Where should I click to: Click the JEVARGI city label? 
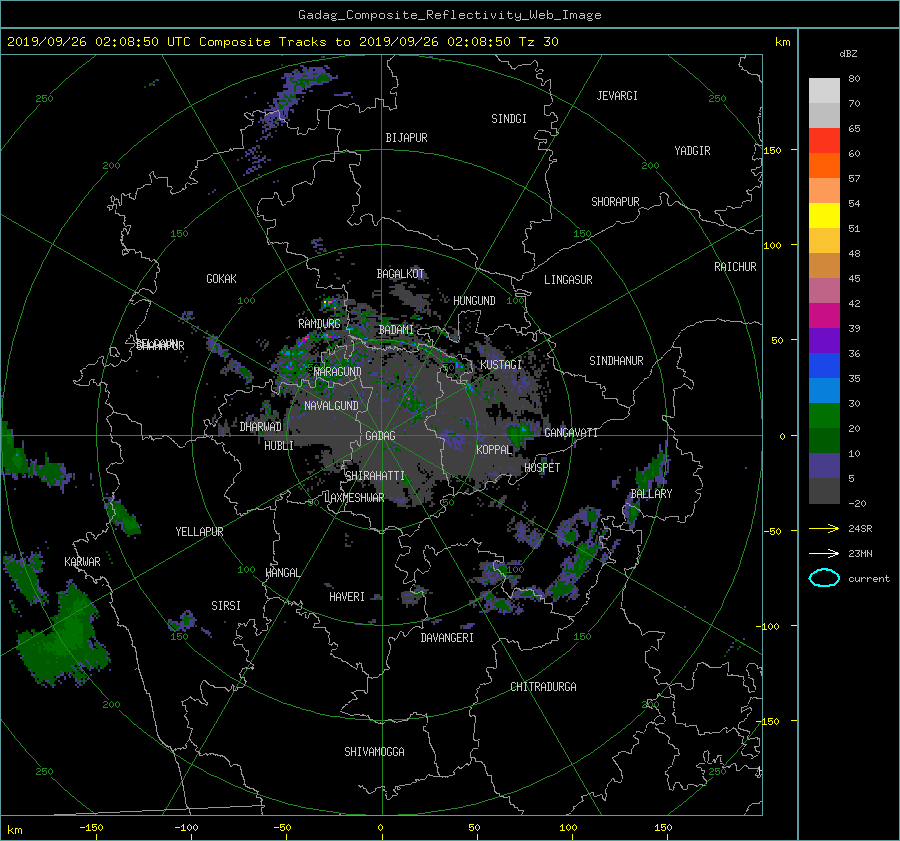pyautogui.click(x=617, y=96)
